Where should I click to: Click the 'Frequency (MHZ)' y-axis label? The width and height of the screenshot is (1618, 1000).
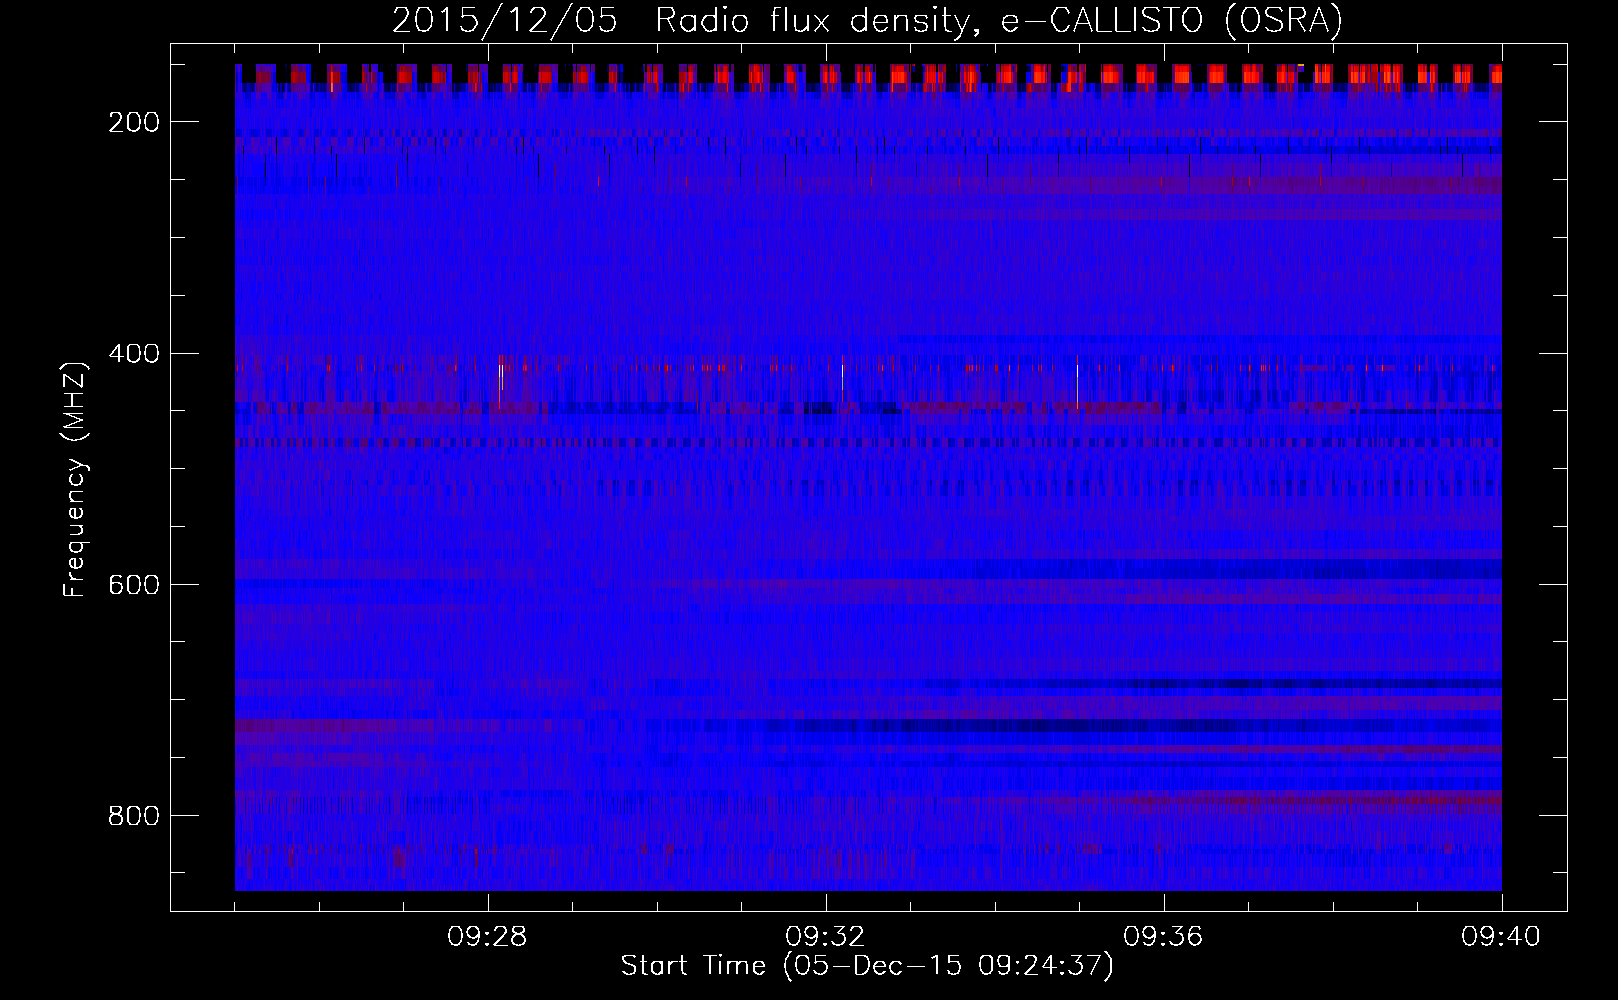(x=76, y=479)
